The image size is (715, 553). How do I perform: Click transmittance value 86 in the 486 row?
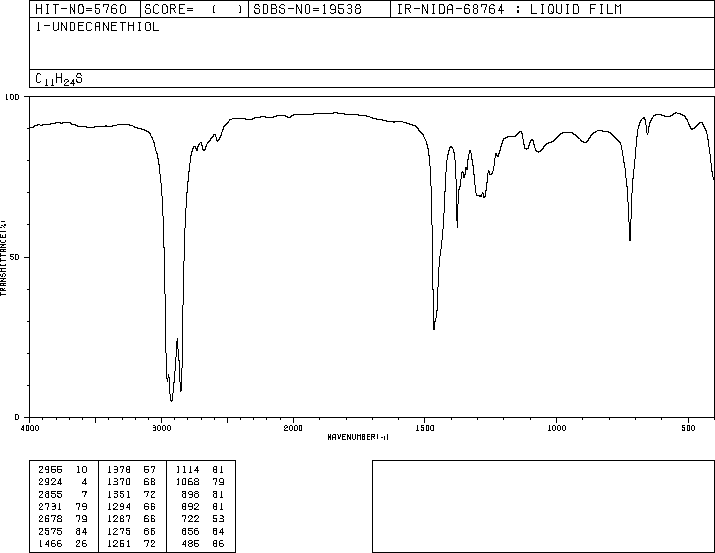218,543
